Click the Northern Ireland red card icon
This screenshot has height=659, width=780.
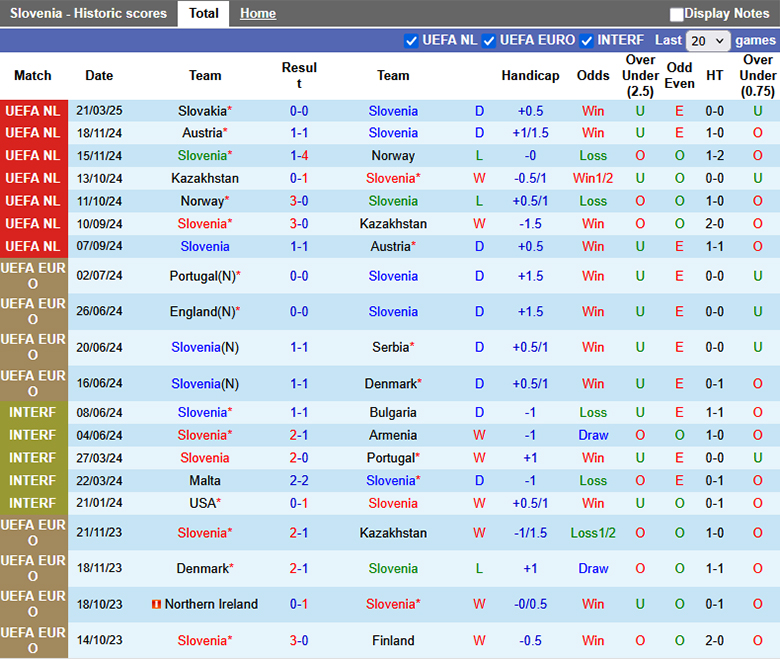pyautogui.click(x=156, y=604)
